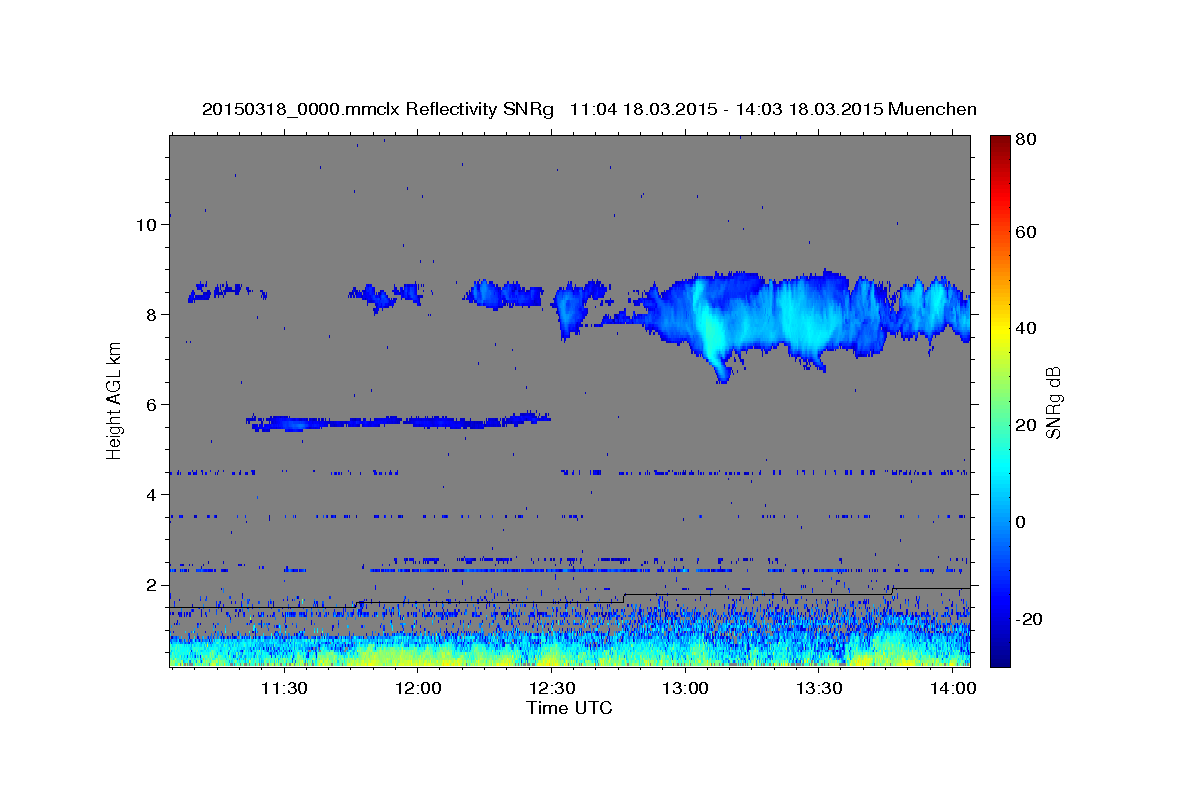Click the Height AGL km axis title
The width and height of the screenshot is (1200, 800).
click(x=115, y=400)
